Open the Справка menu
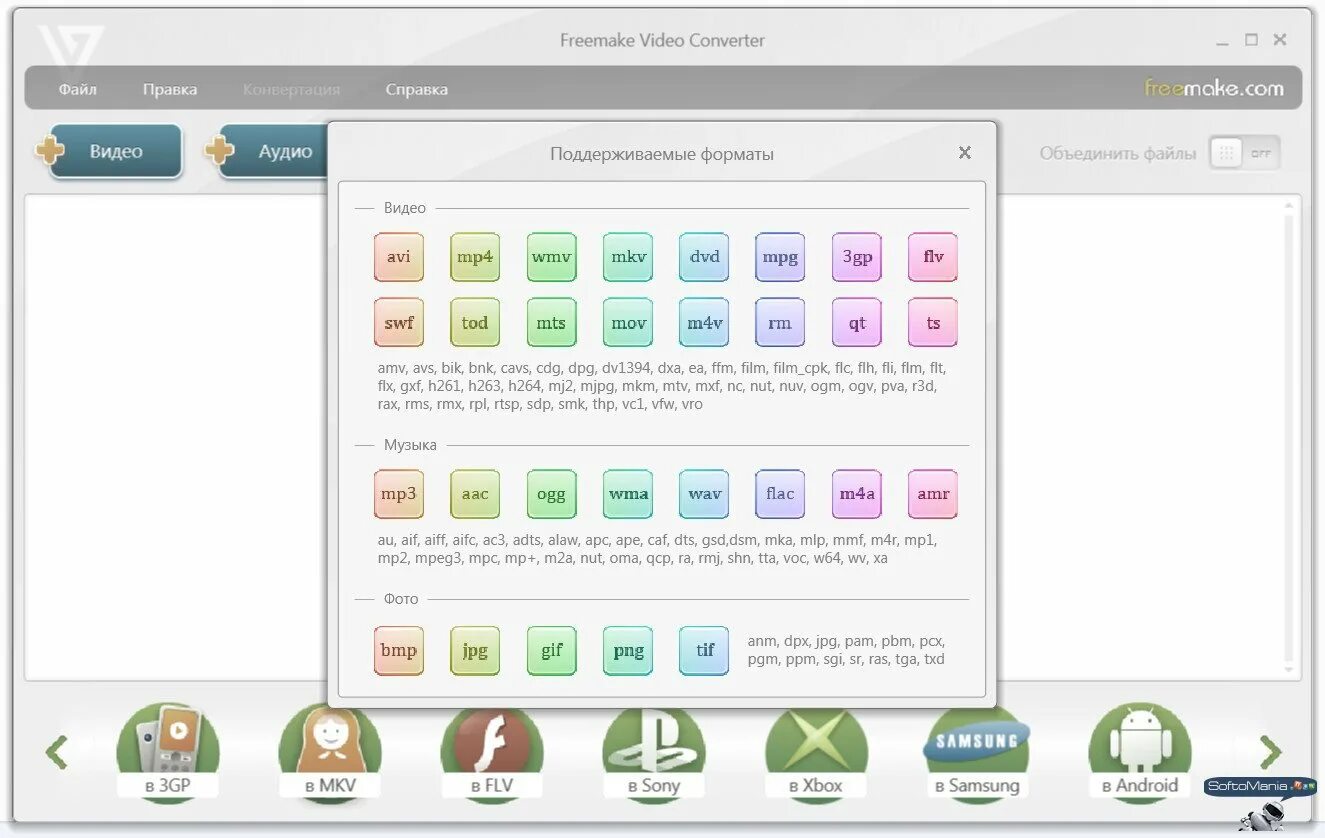1325x838 pixels. (x=416, y=89)
